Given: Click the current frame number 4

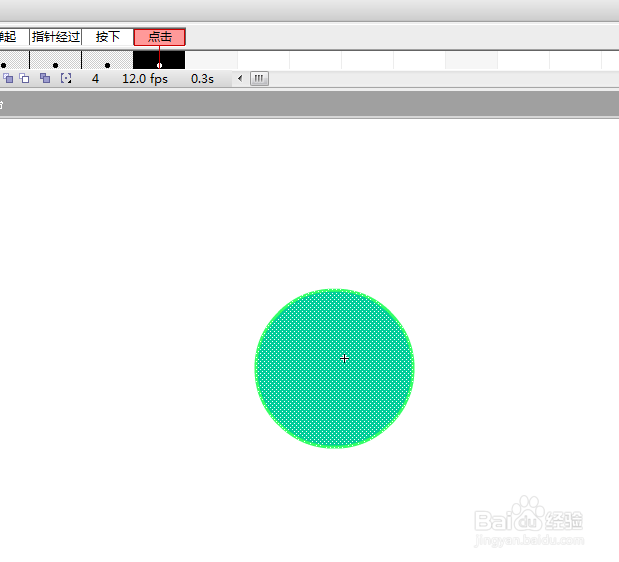Looking at the screenshot, I should [95, 79].
